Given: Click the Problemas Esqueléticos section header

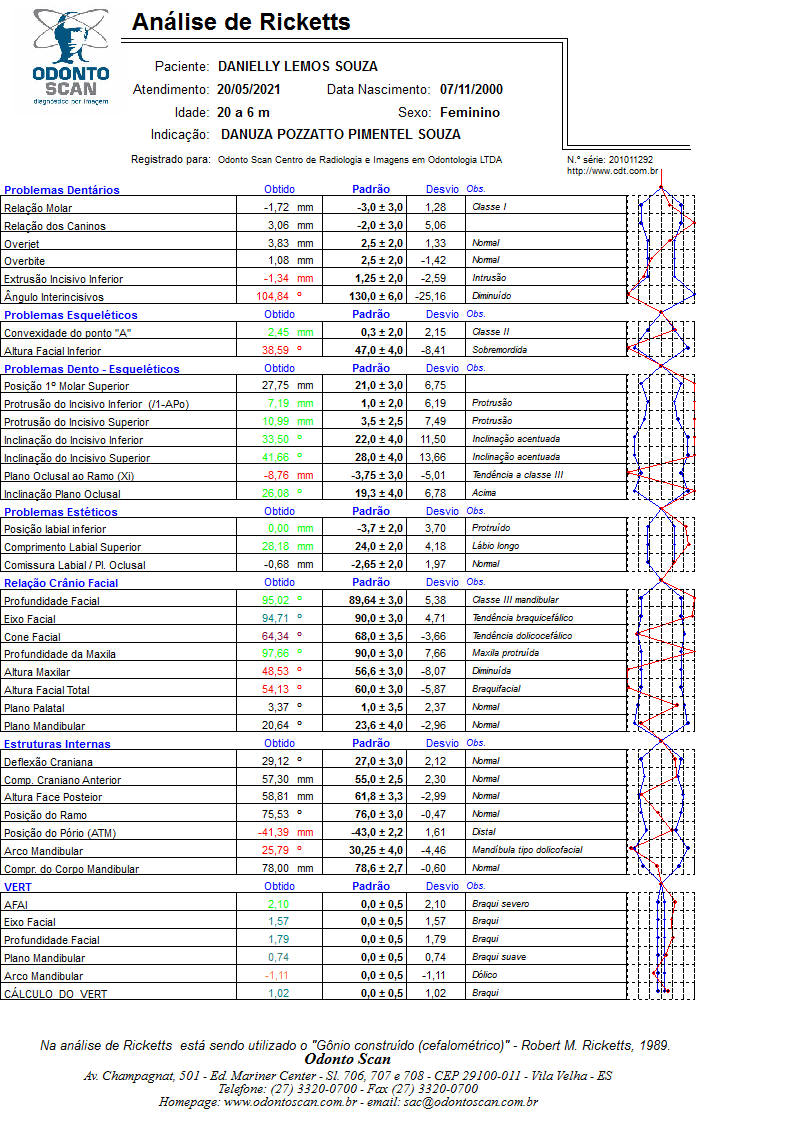Looking at the screenshot, I should tap(70, 315).
